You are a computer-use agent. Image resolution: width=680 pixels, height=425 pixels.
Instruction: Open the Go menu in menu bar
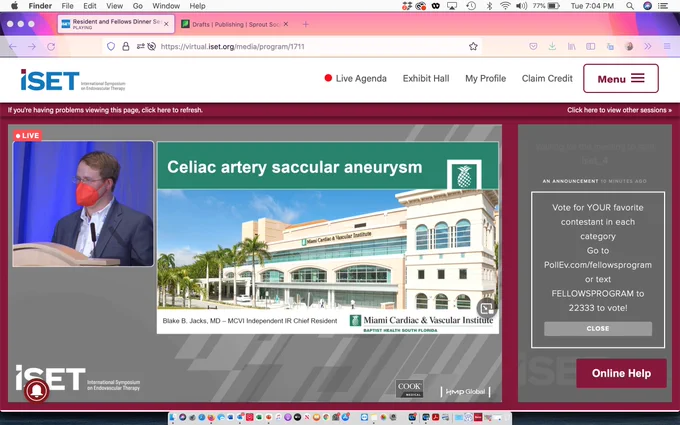(x=137, y=6)
